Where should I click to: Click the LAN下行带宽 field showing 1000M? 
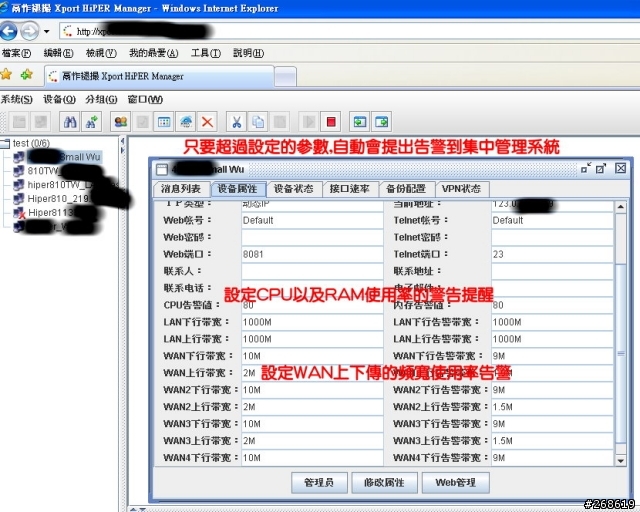pos(312,322)
